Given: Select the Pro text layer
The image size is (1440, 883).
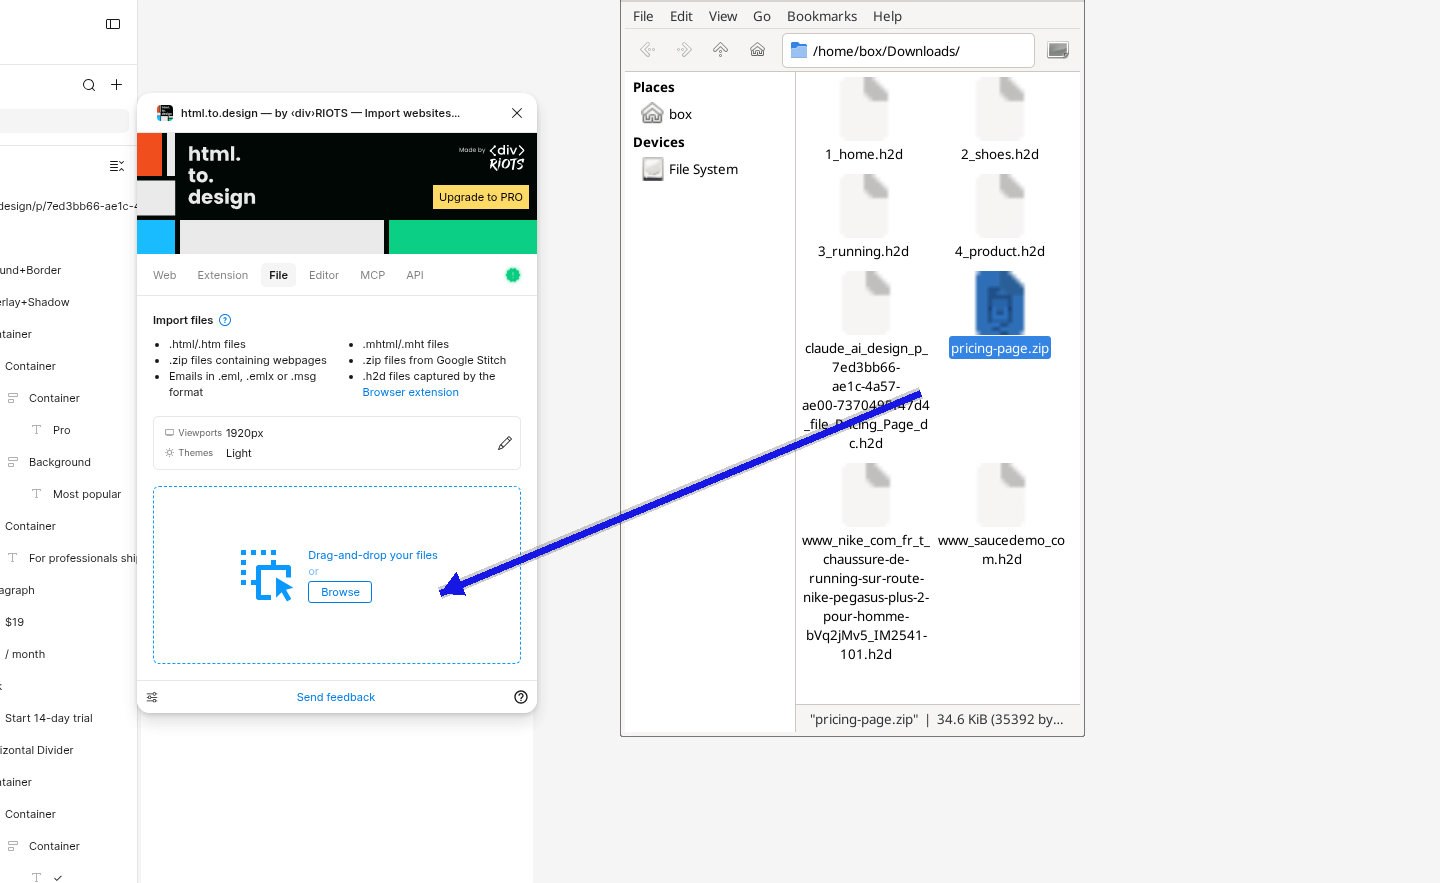Looking at the screenshot, I should pyautogui.click(x=62, y=430).
